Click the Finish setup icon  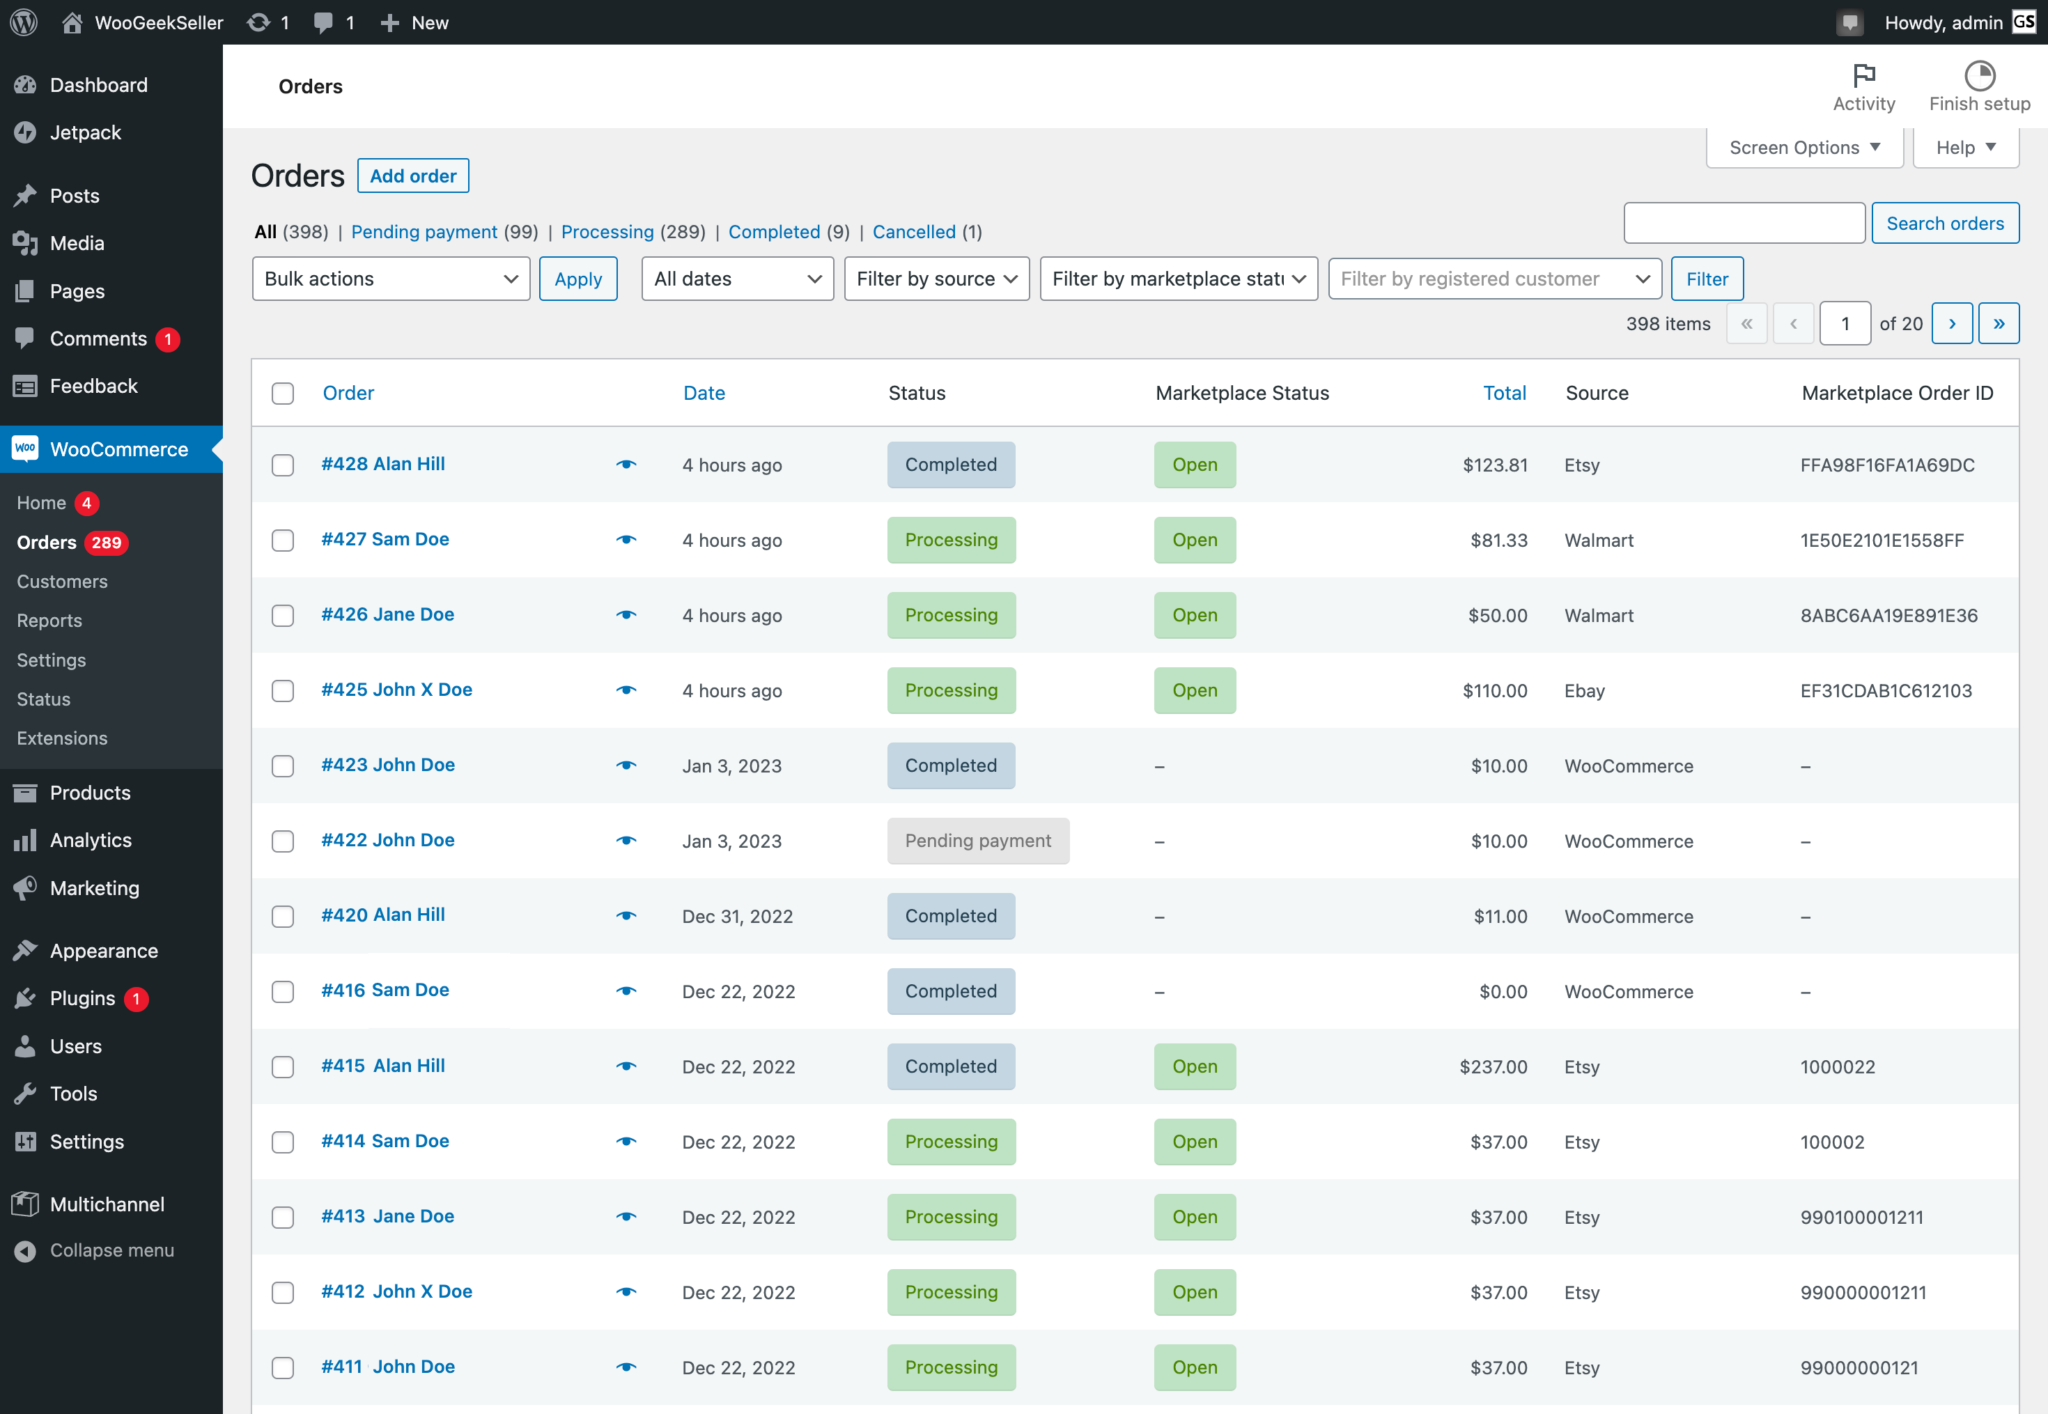click(1979, 85)
